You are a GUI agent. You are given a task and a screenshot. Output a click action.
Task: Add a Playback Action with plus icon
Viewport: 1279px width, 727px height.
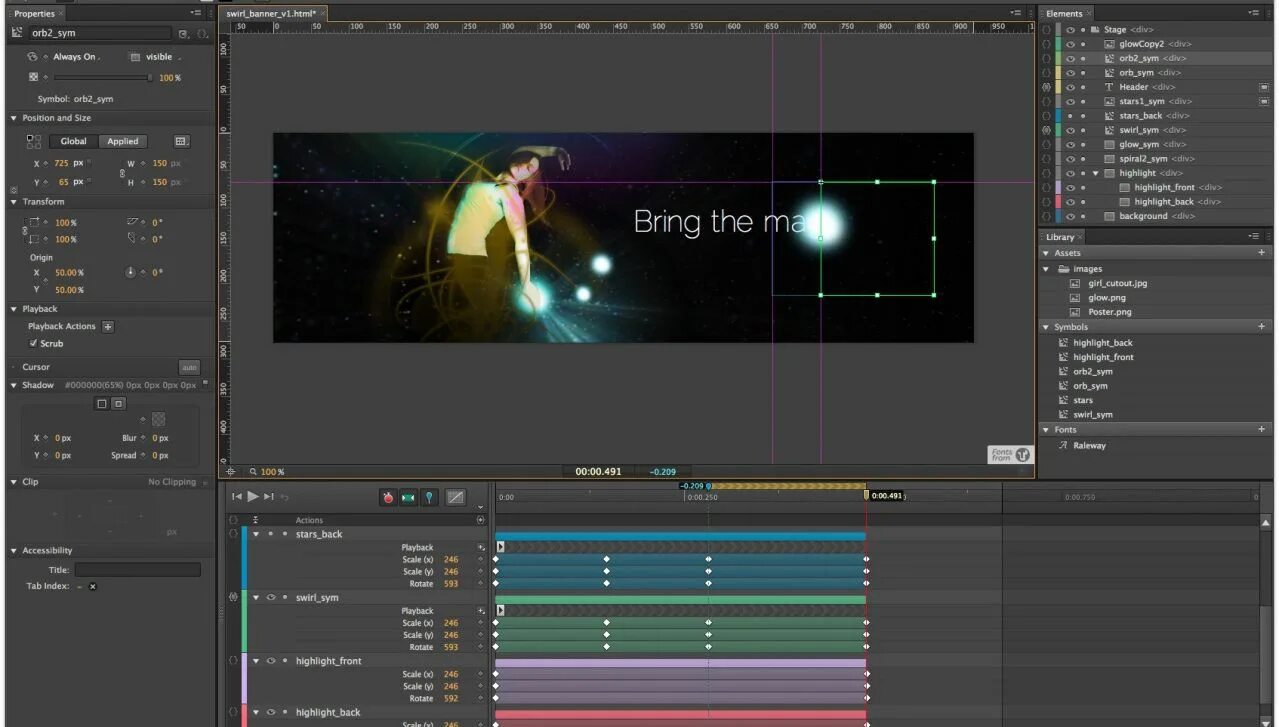[x=108, y=326]
